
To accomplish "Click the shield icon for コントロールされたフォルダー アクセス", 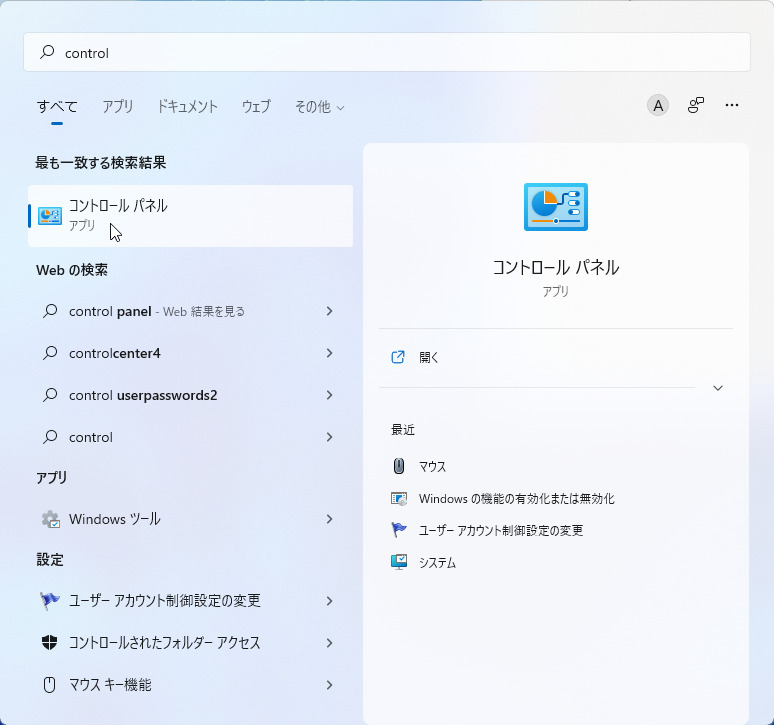I will point(49,643).
